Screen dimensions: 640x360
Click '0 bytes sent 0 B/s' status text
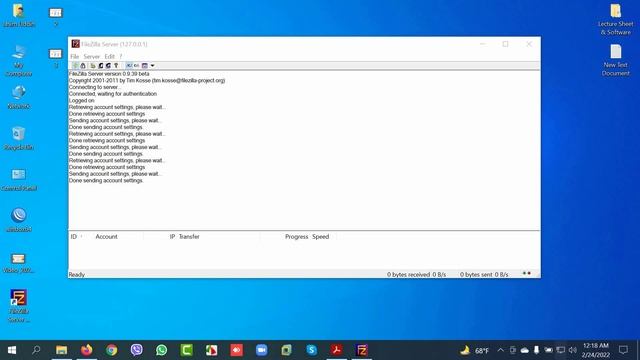pyautogui.click(x=484, y=275)
